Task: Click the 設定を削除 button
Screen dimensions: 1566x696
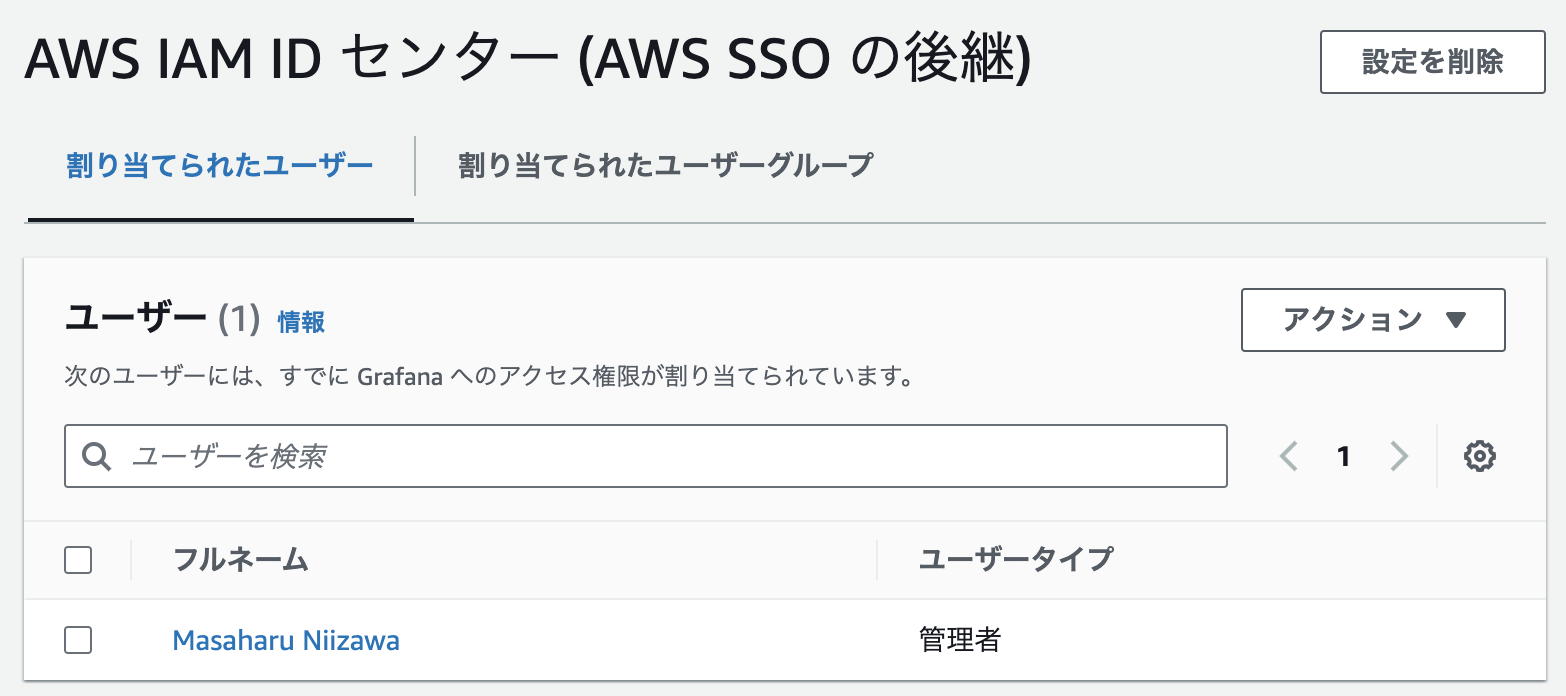Action: pos(1432,62)
